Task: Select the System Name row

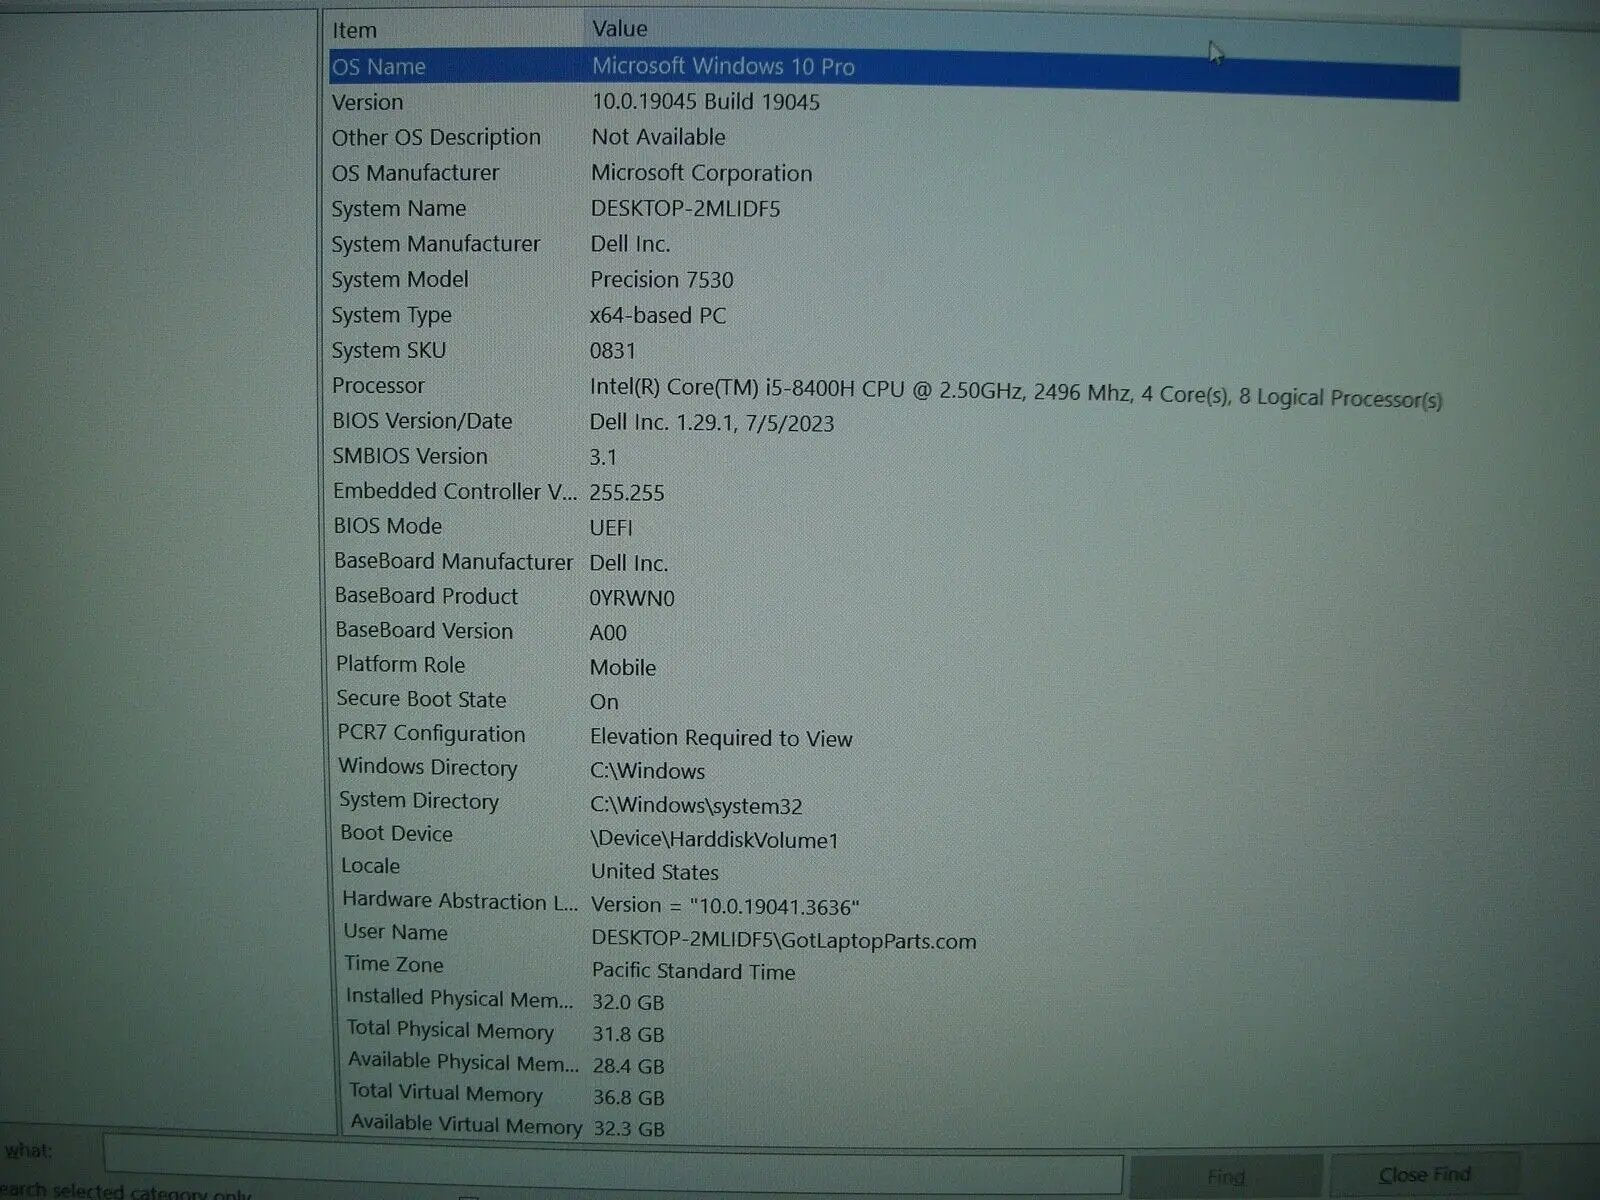Action: point(894,209)
